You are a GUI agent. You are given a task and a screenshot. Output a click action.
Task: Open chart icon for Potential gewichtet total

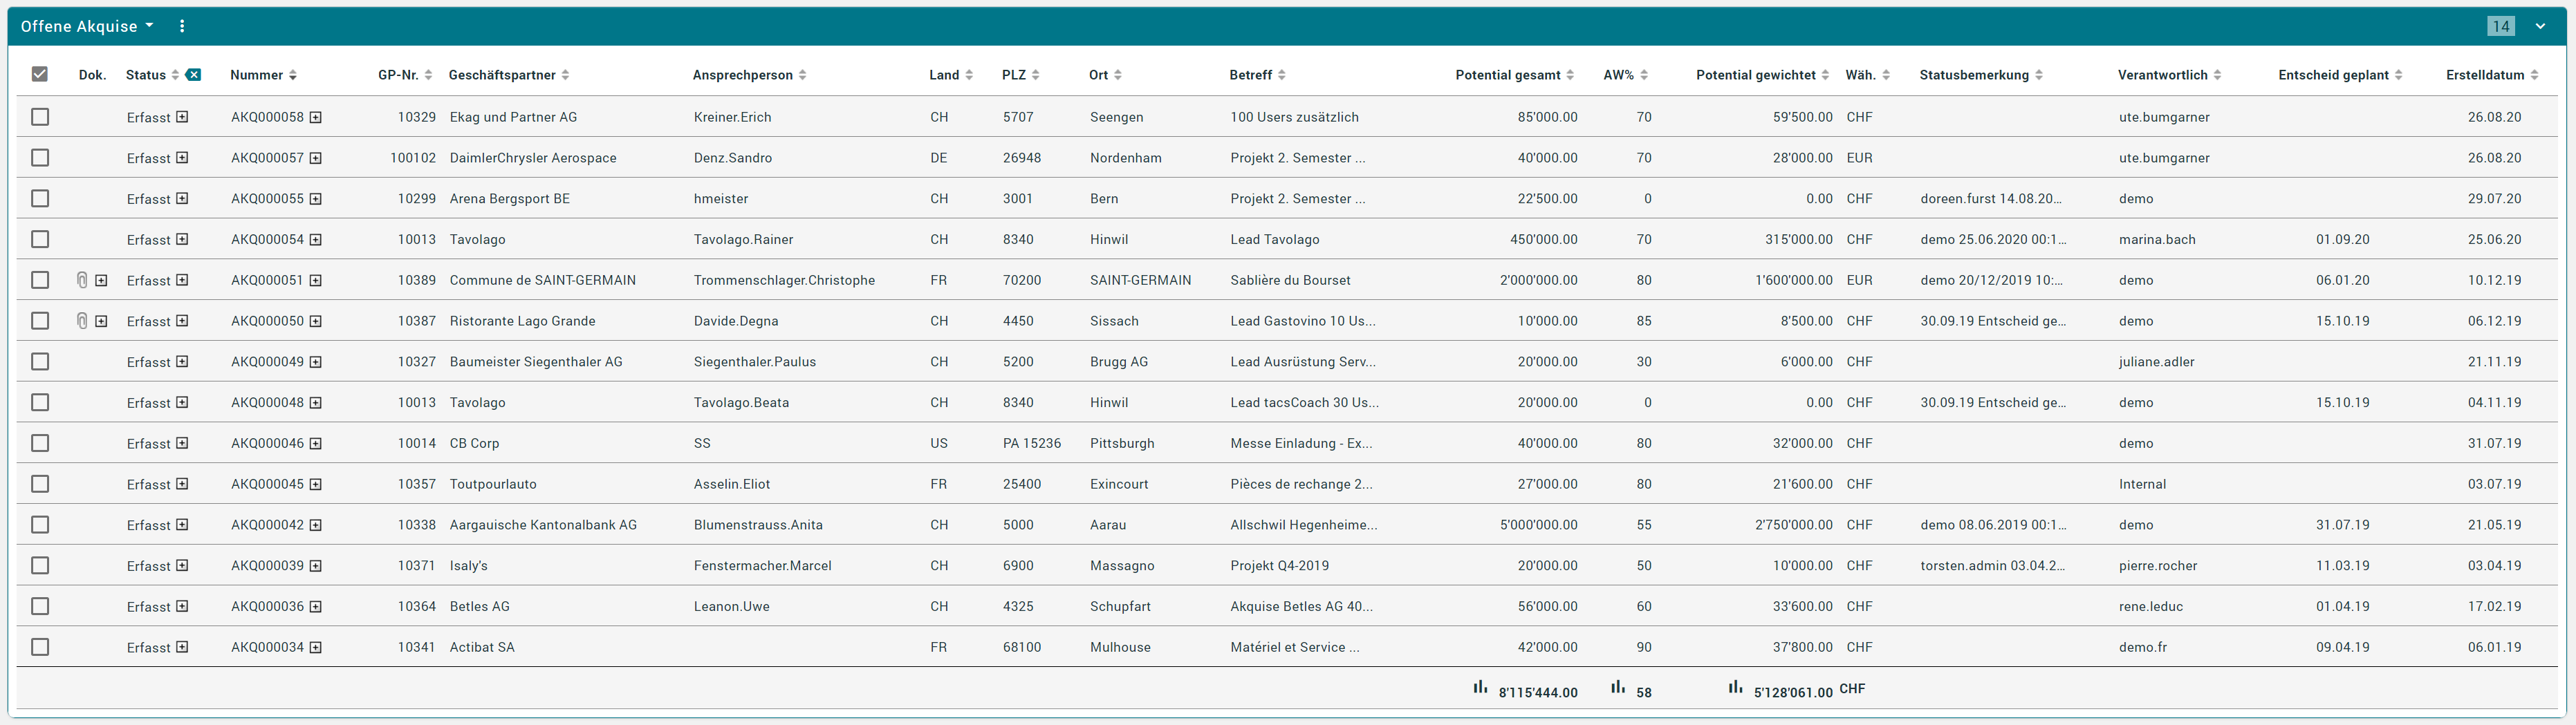[x=1736, y=687]
